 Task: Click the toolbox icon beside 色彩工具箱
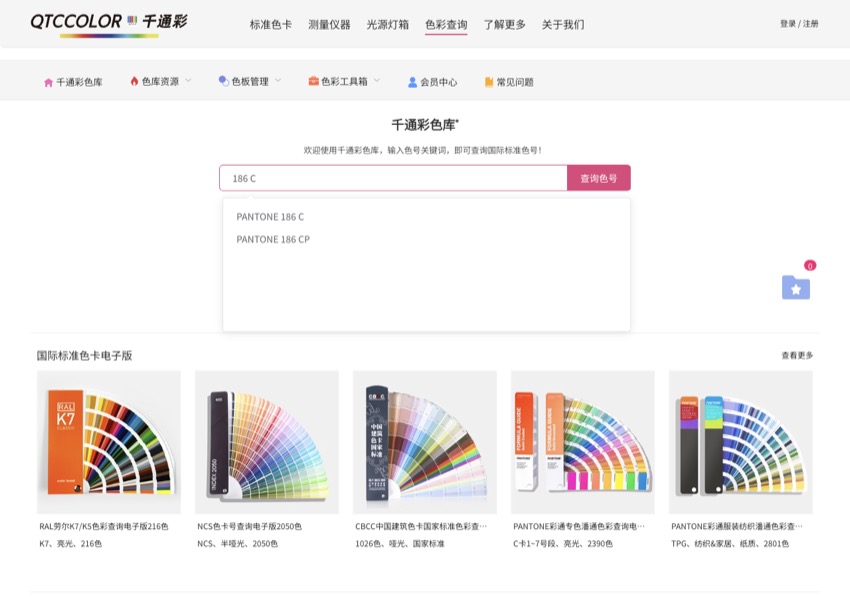(x=313, y=81)
